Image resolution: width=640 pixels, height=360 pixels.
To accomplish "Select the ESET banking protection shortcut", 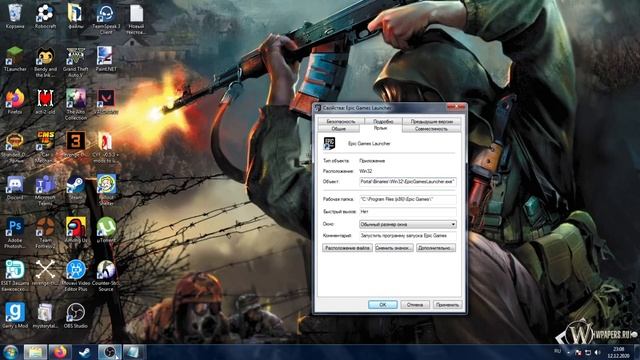I will click(15, 276).
